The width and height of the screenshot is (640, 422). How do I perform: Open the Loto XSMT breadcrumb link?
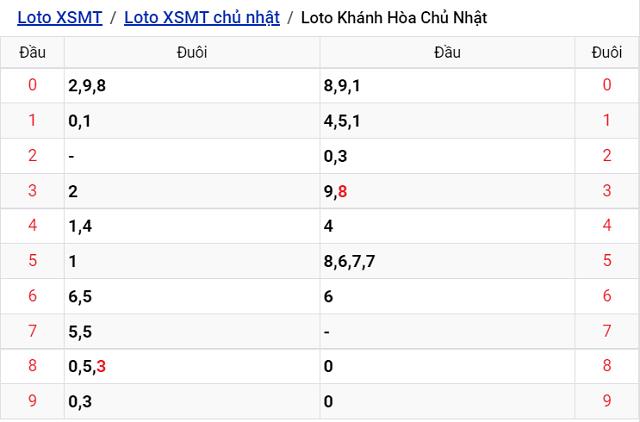(59, 17)
